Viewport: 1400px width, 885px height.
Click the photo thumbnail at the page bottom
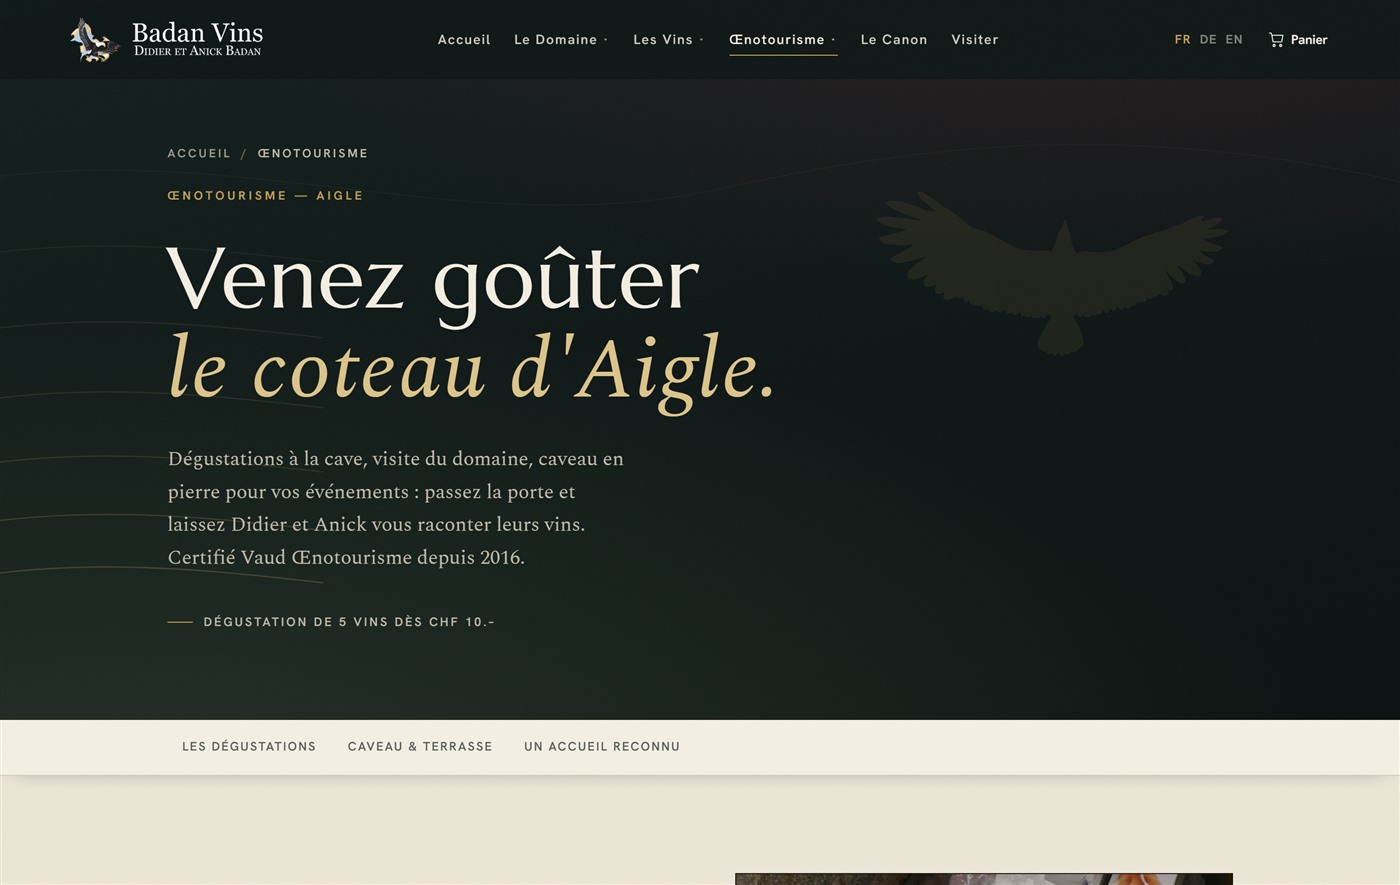(x=984, y=879)
